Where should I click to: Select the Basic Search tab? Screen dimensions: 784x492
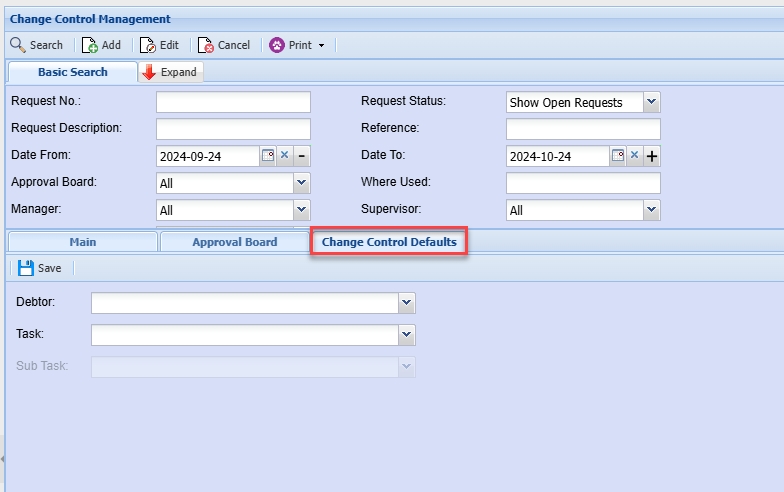pyautogui.click(x=72, y=72)
